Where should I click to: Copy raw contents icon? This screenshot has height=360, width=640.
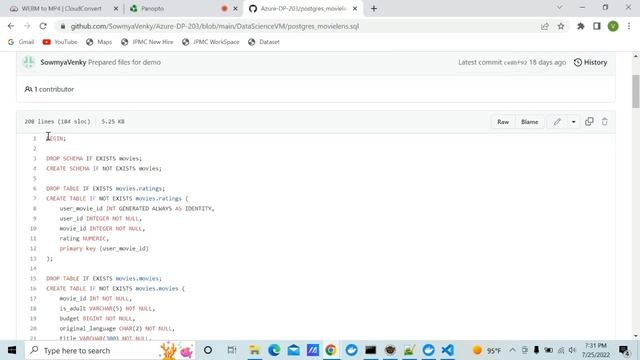pos(589,121)
